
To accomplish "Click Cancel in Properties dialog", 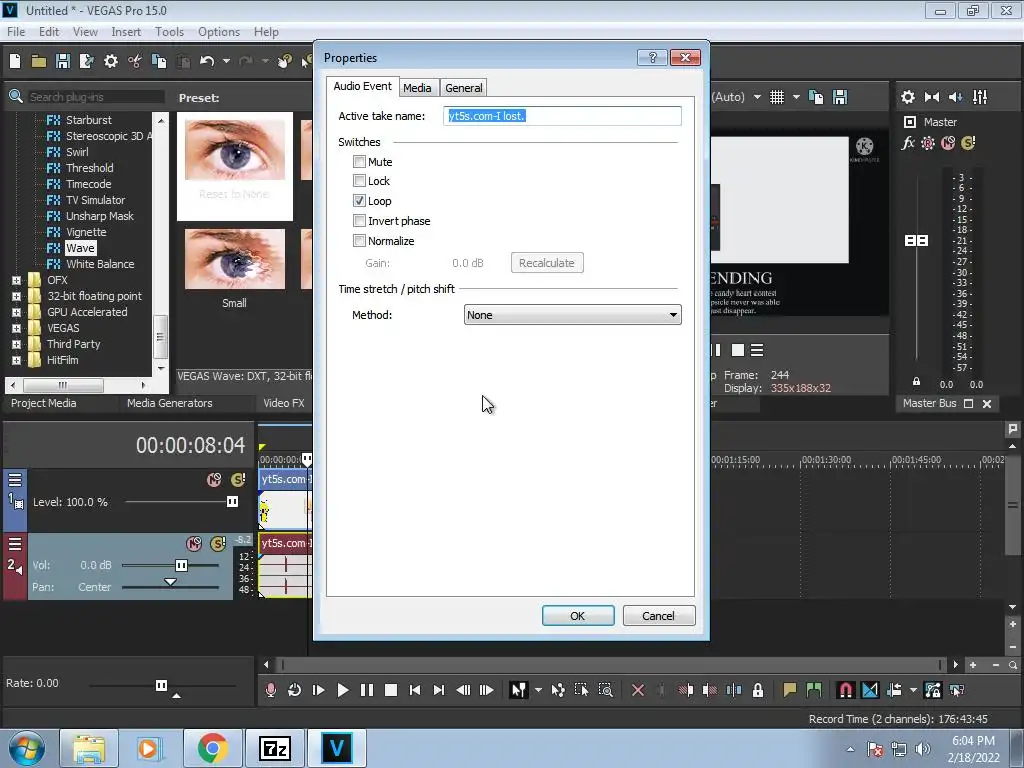I will (x=658, y=616).
